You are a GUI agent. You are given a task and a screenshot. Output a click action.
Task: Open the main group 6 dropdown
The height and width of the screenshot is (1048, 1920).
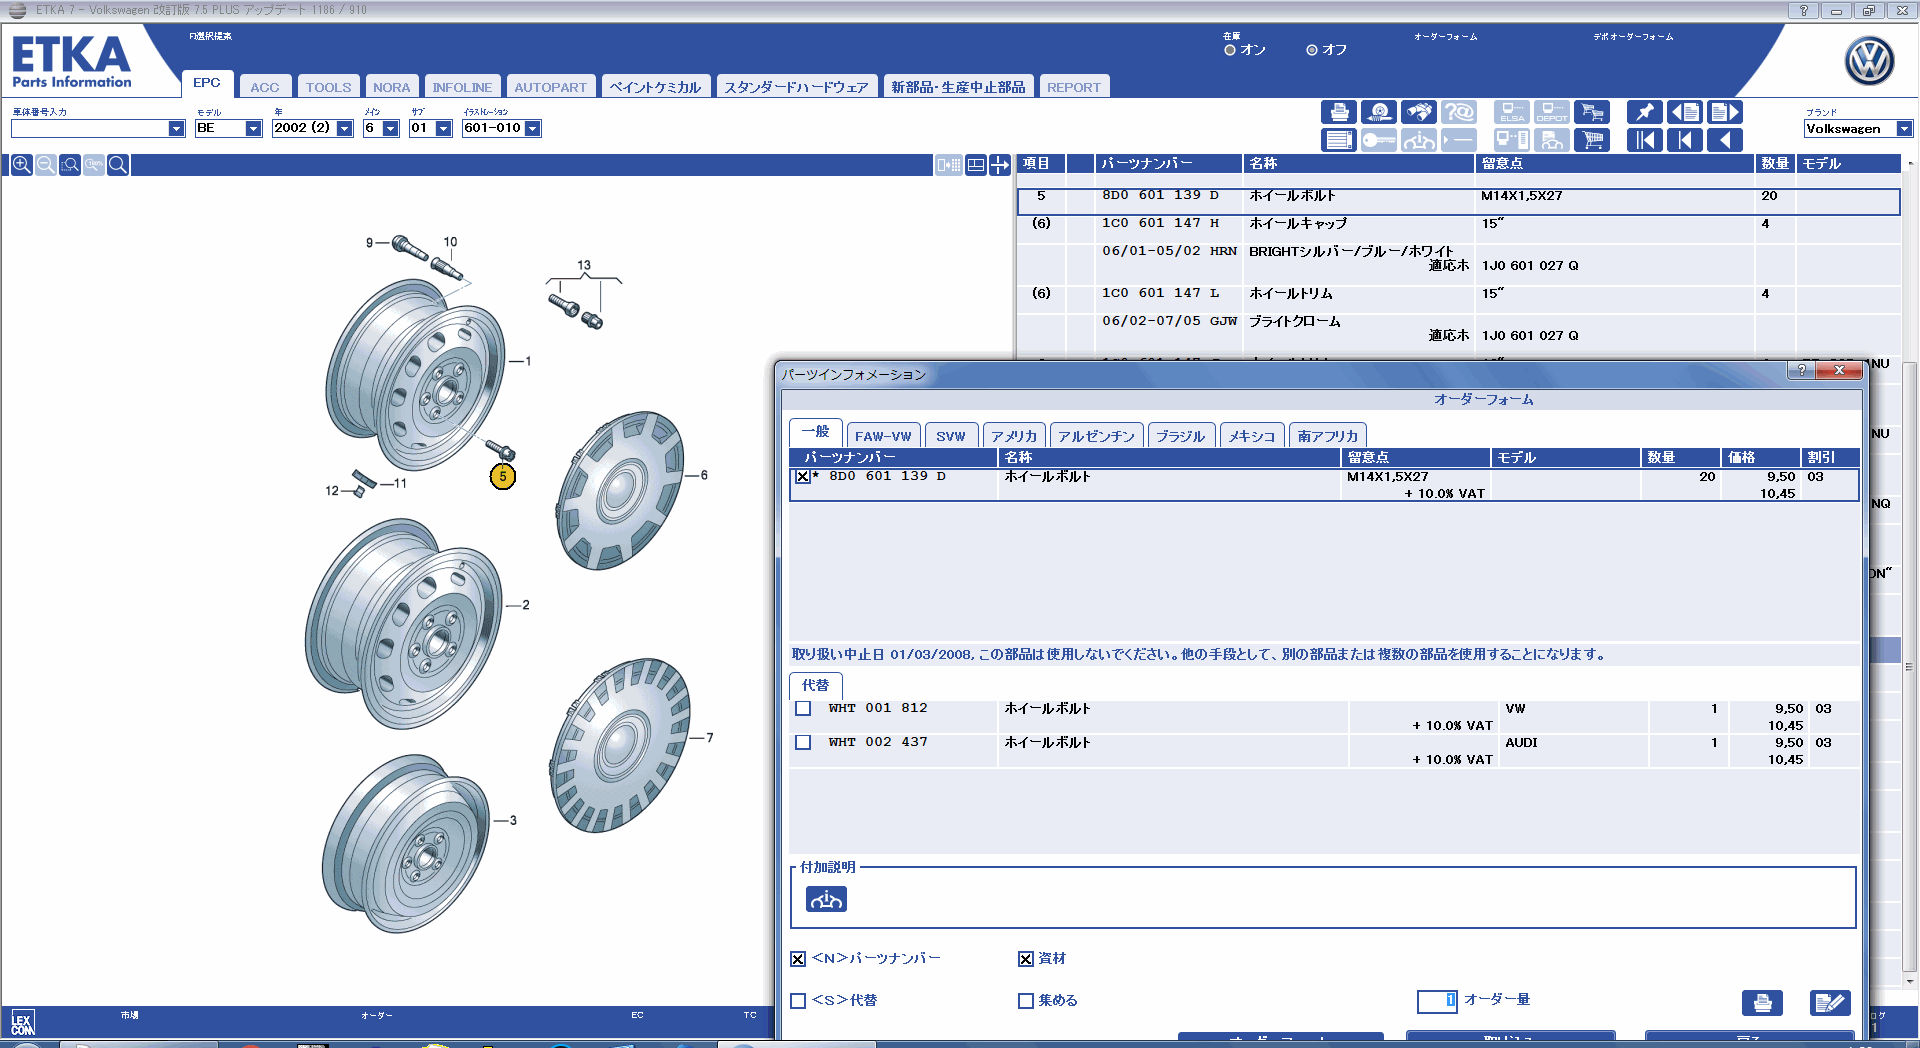390,129
